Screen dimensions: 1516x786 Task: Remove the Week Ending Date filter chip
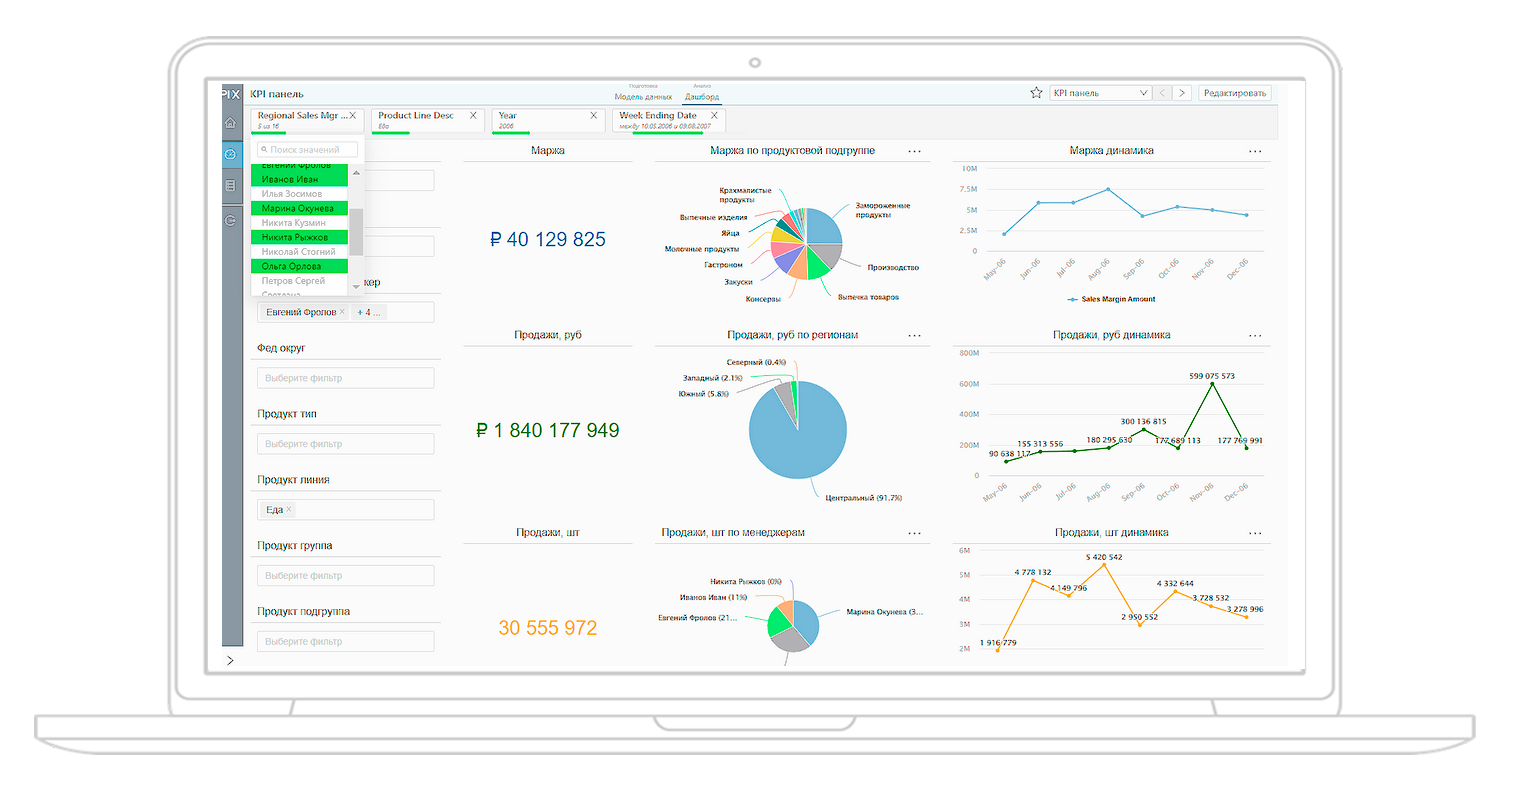pos(713,116)
